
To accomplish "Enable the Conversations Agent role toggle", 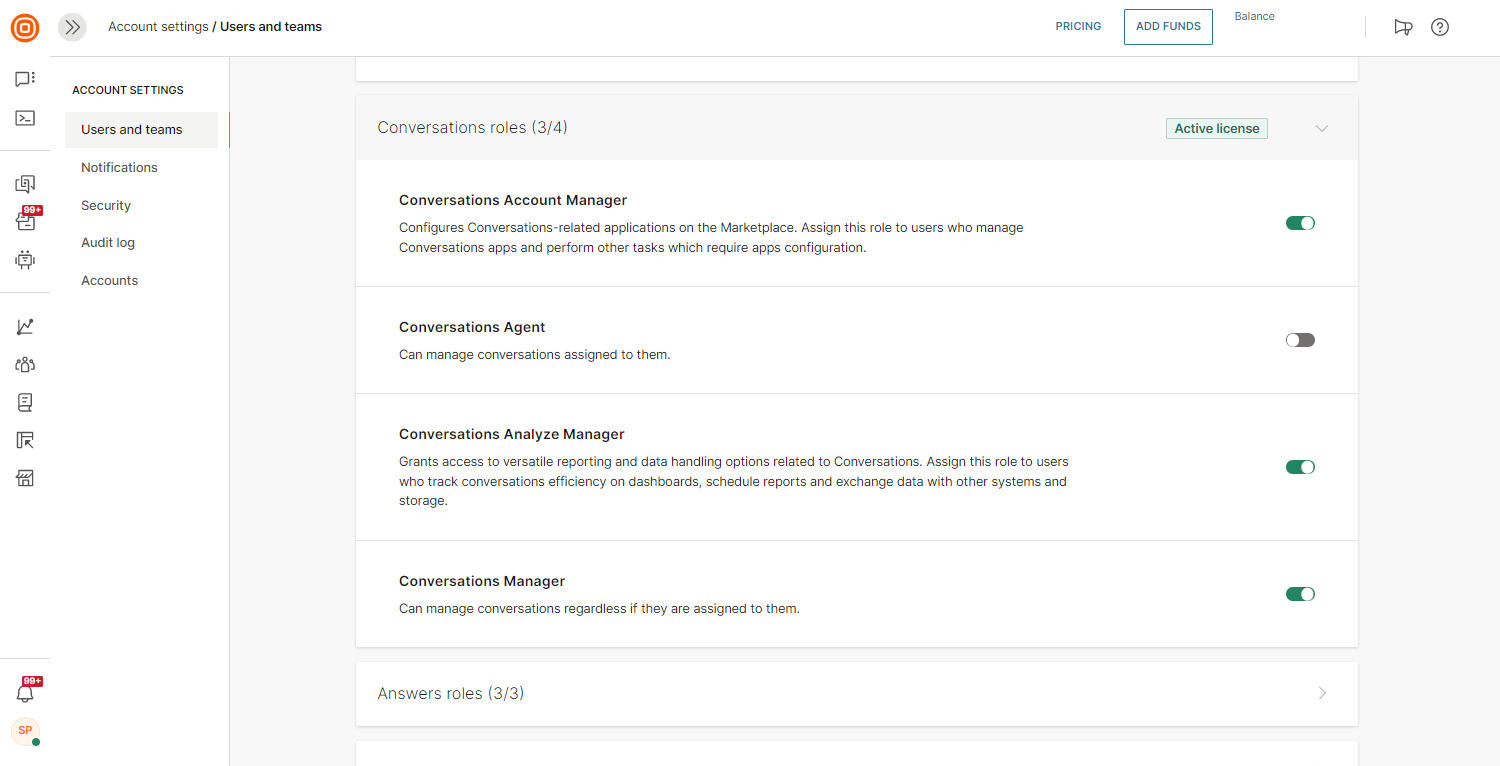I will click(x=1300, y=340).
